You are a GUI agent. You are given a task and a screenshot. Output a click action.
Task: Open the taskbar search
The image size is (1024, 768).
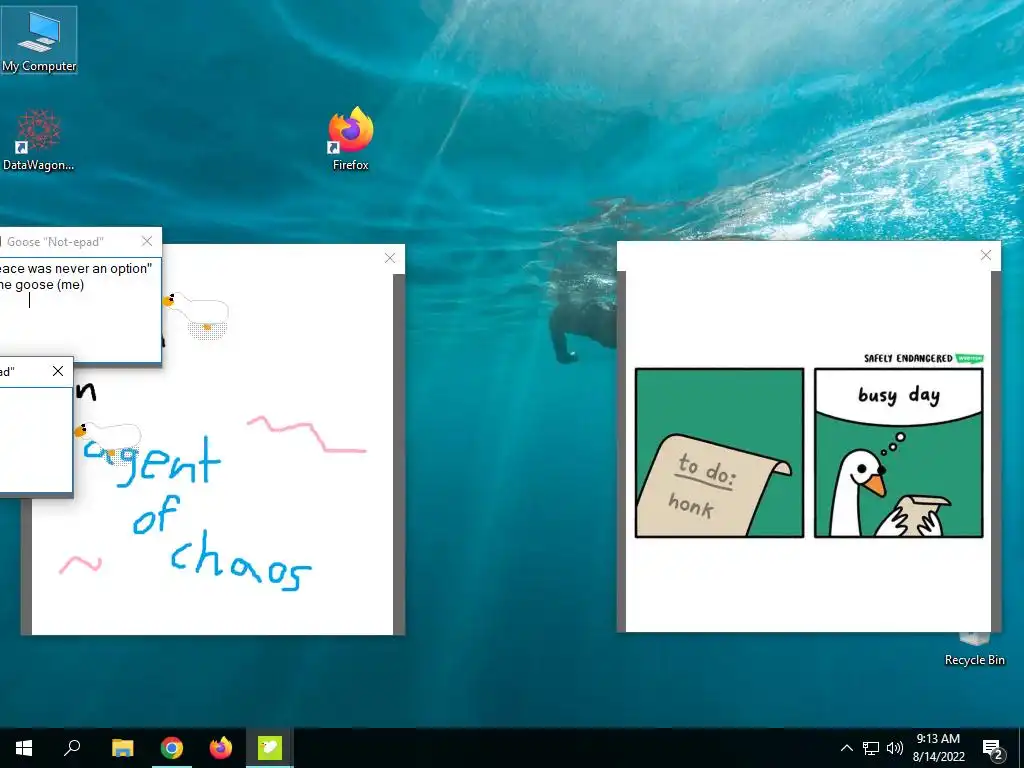click(72, 748)
